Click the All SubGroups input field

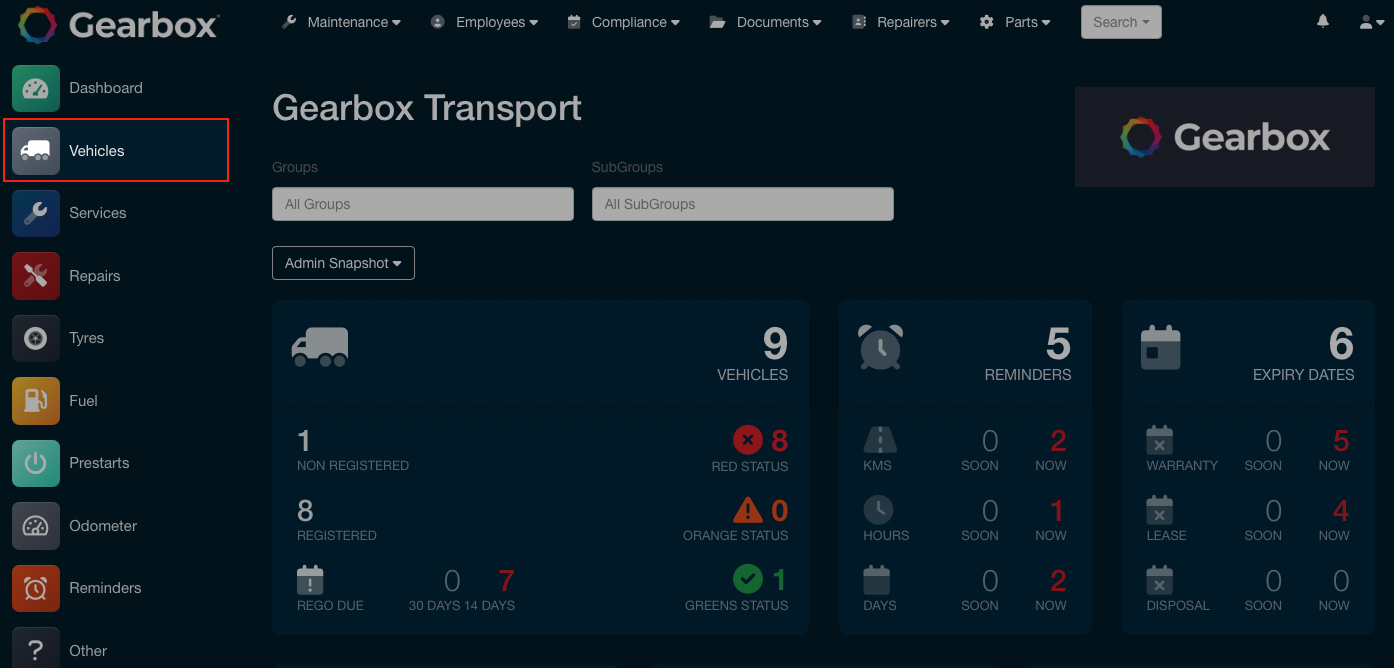click(x=743, y=204)
